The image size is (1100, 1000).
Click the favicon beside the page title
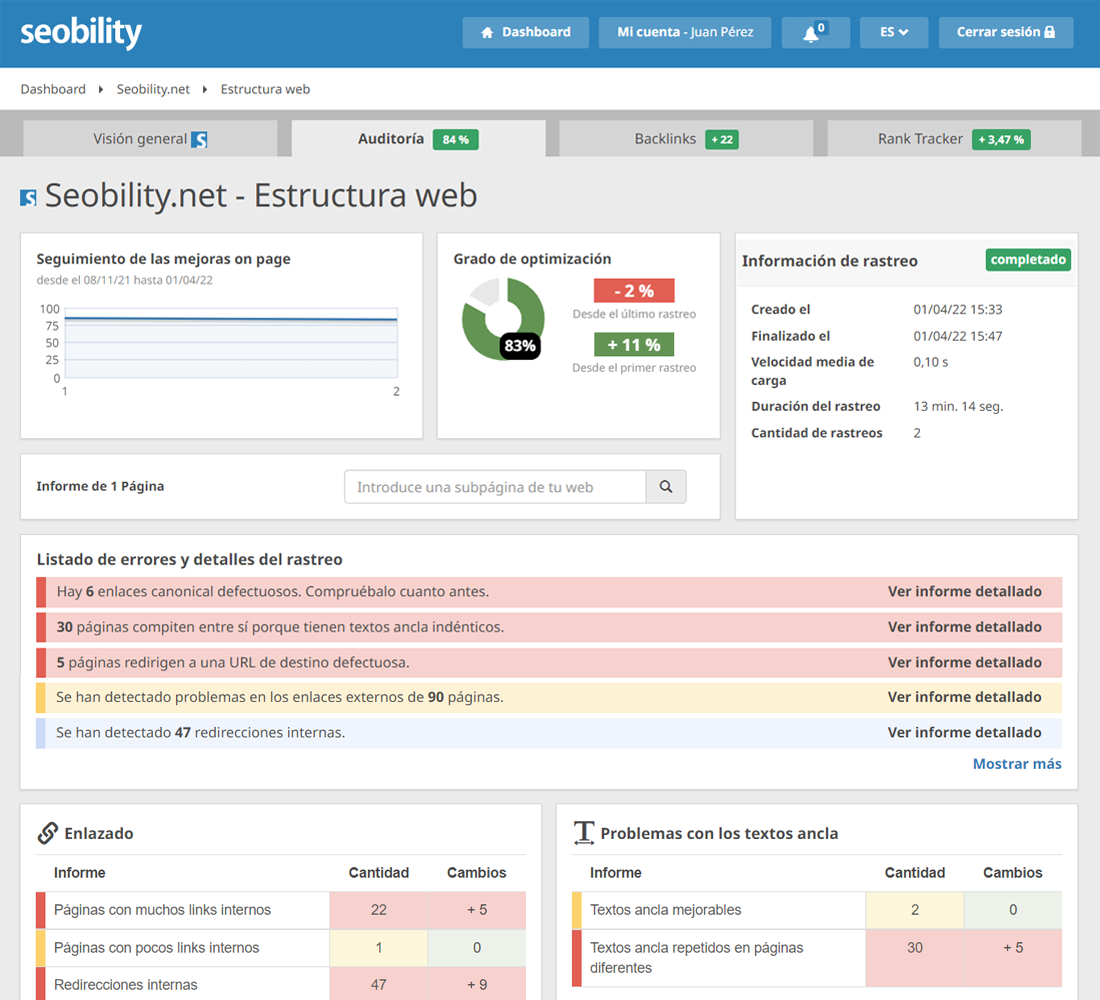(28, 198)
